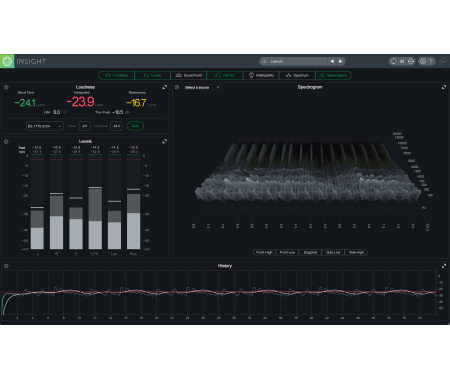Click the INSIGHT title text
The width and height of the screenshot is (450, 380).
(31, 61)
